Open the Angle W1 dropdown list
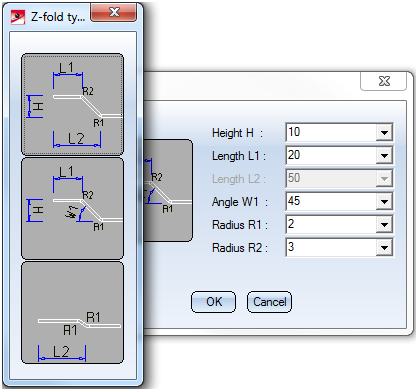This screenshot has height=391, width=418. click(384, 202)
